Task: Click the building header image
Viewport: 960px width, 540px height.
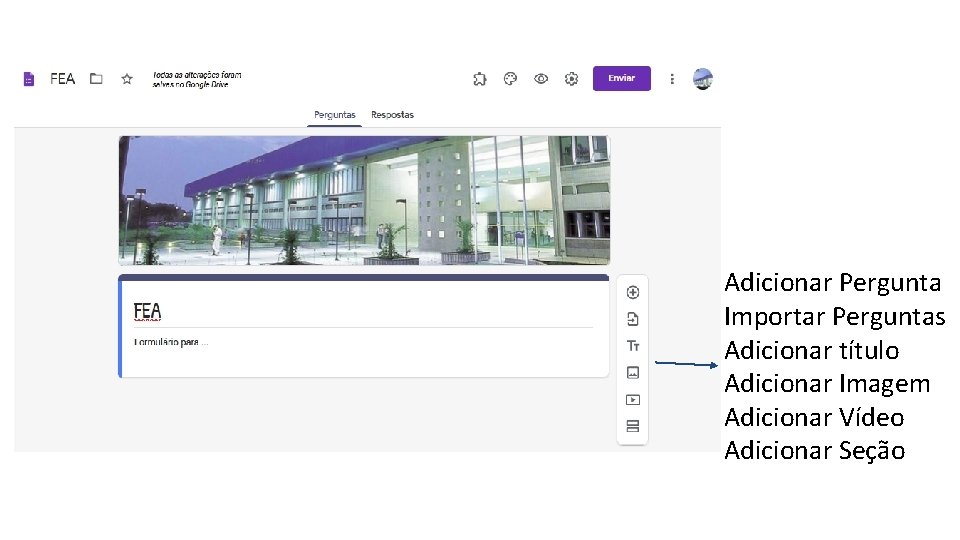Action: pos(364,200)
